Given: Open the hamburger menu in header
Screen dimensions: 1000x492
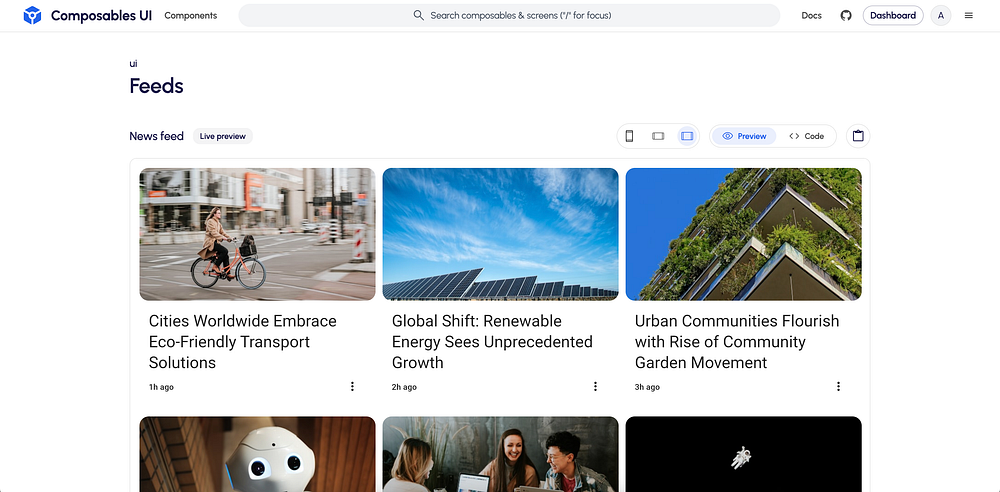Looking at the screenshot, I should (968, 16).
